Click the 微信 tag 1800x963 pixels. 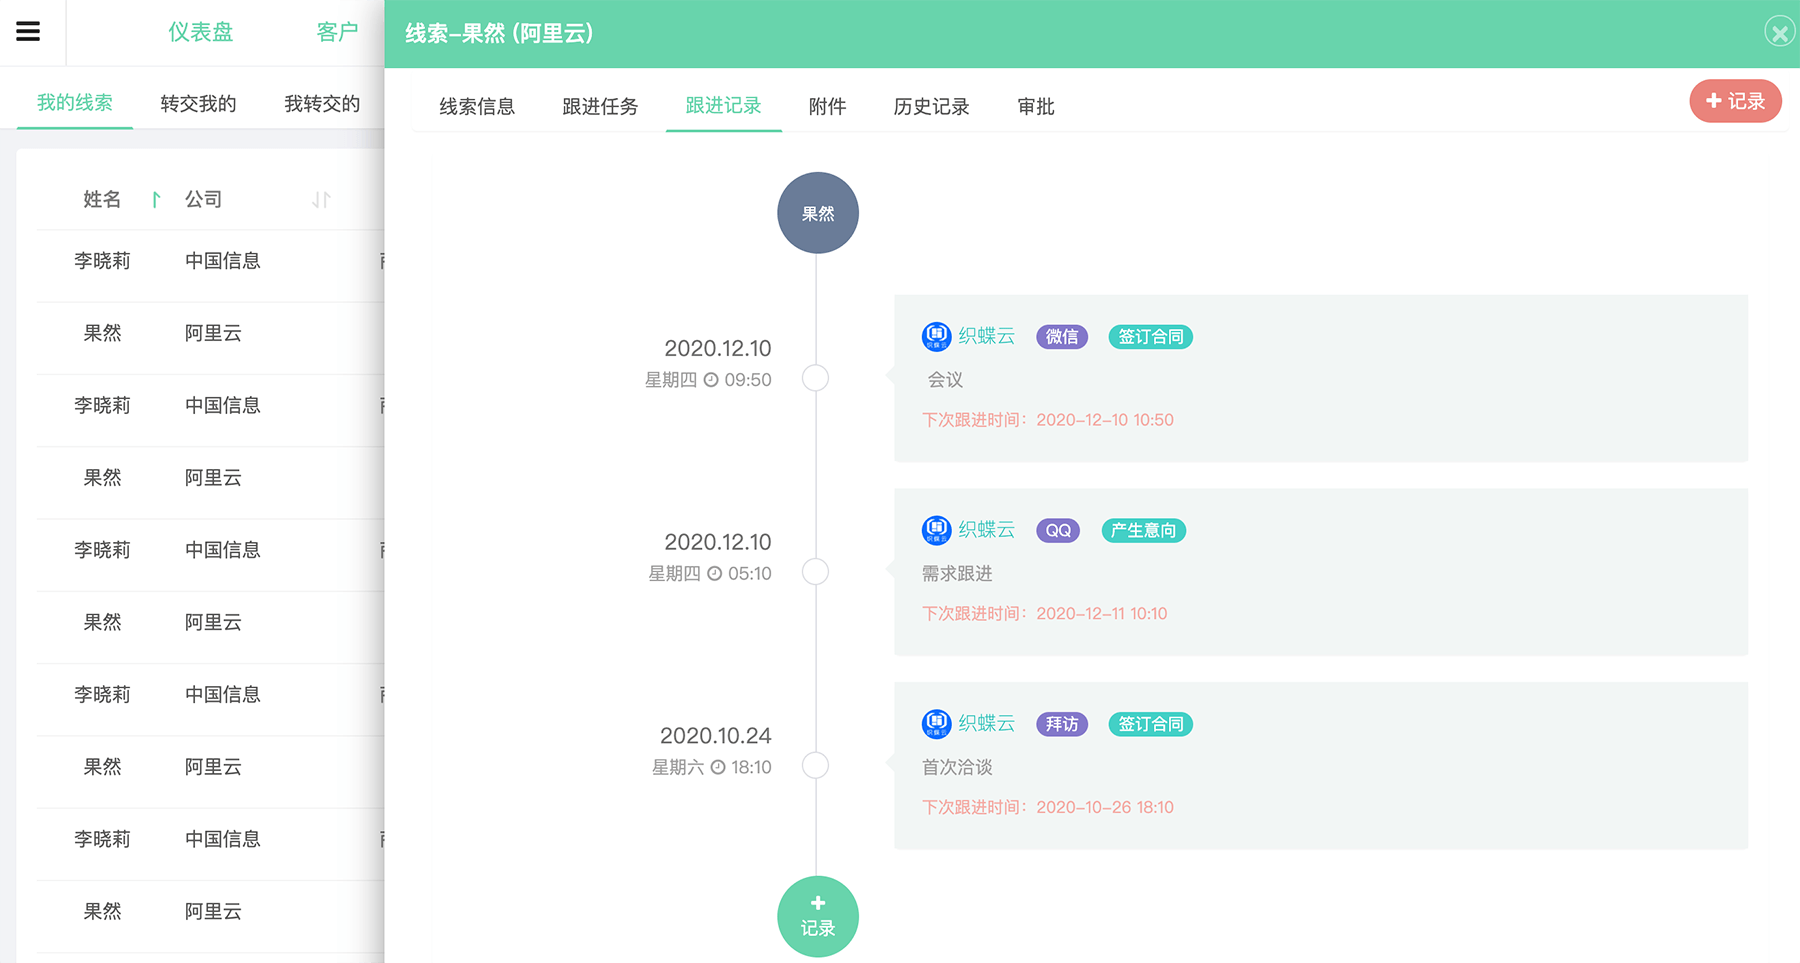click(1061, 337)
